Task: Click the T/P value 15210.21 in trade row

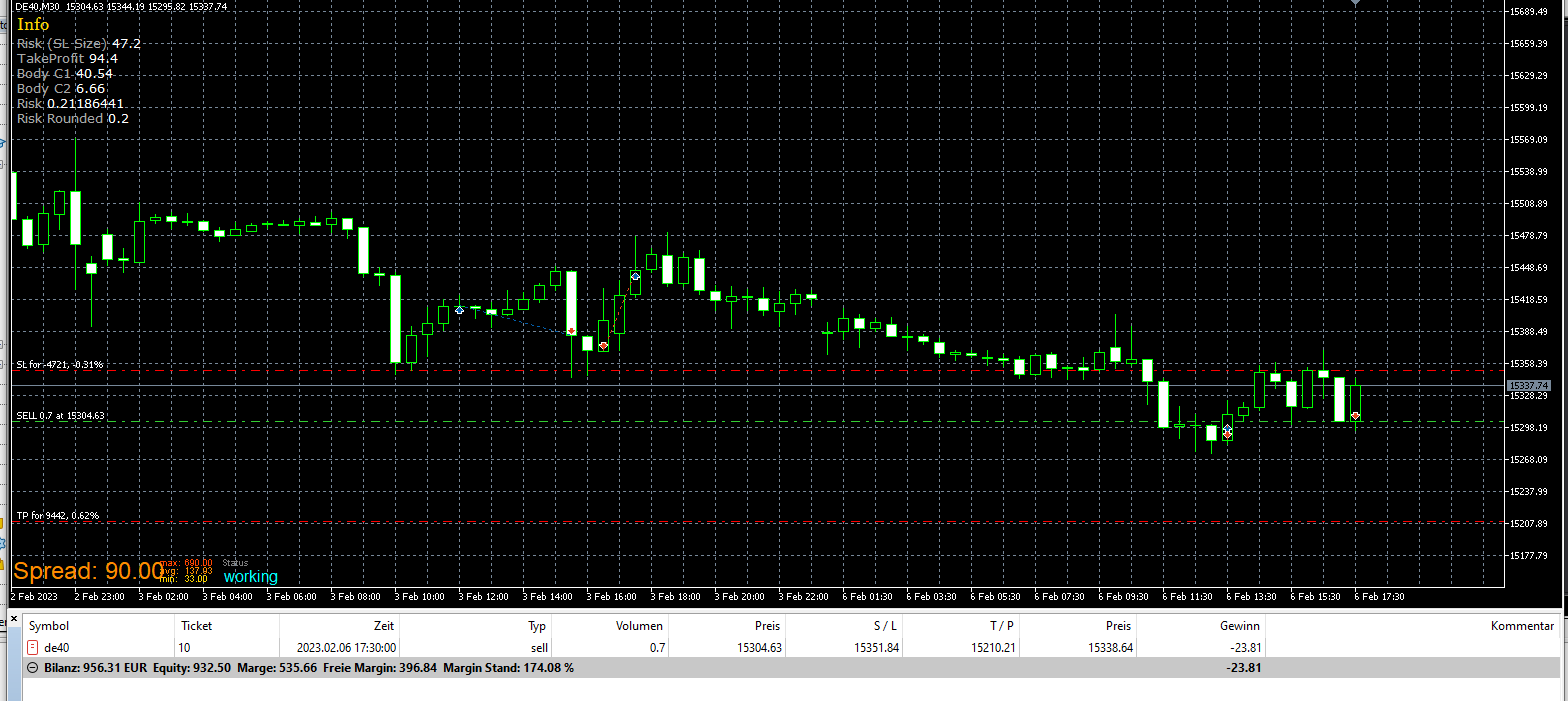Action: pyautogui.click(x=991, y=648)
